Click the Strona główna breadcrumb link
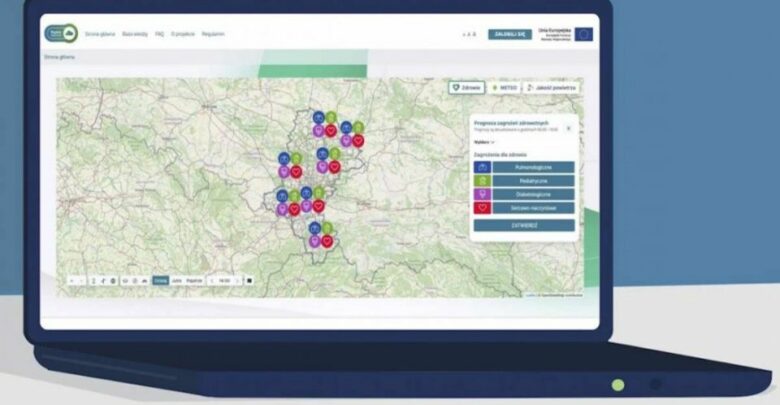This screenshot has height=405, width=780. pyautogui.click(x=60, y=57)
